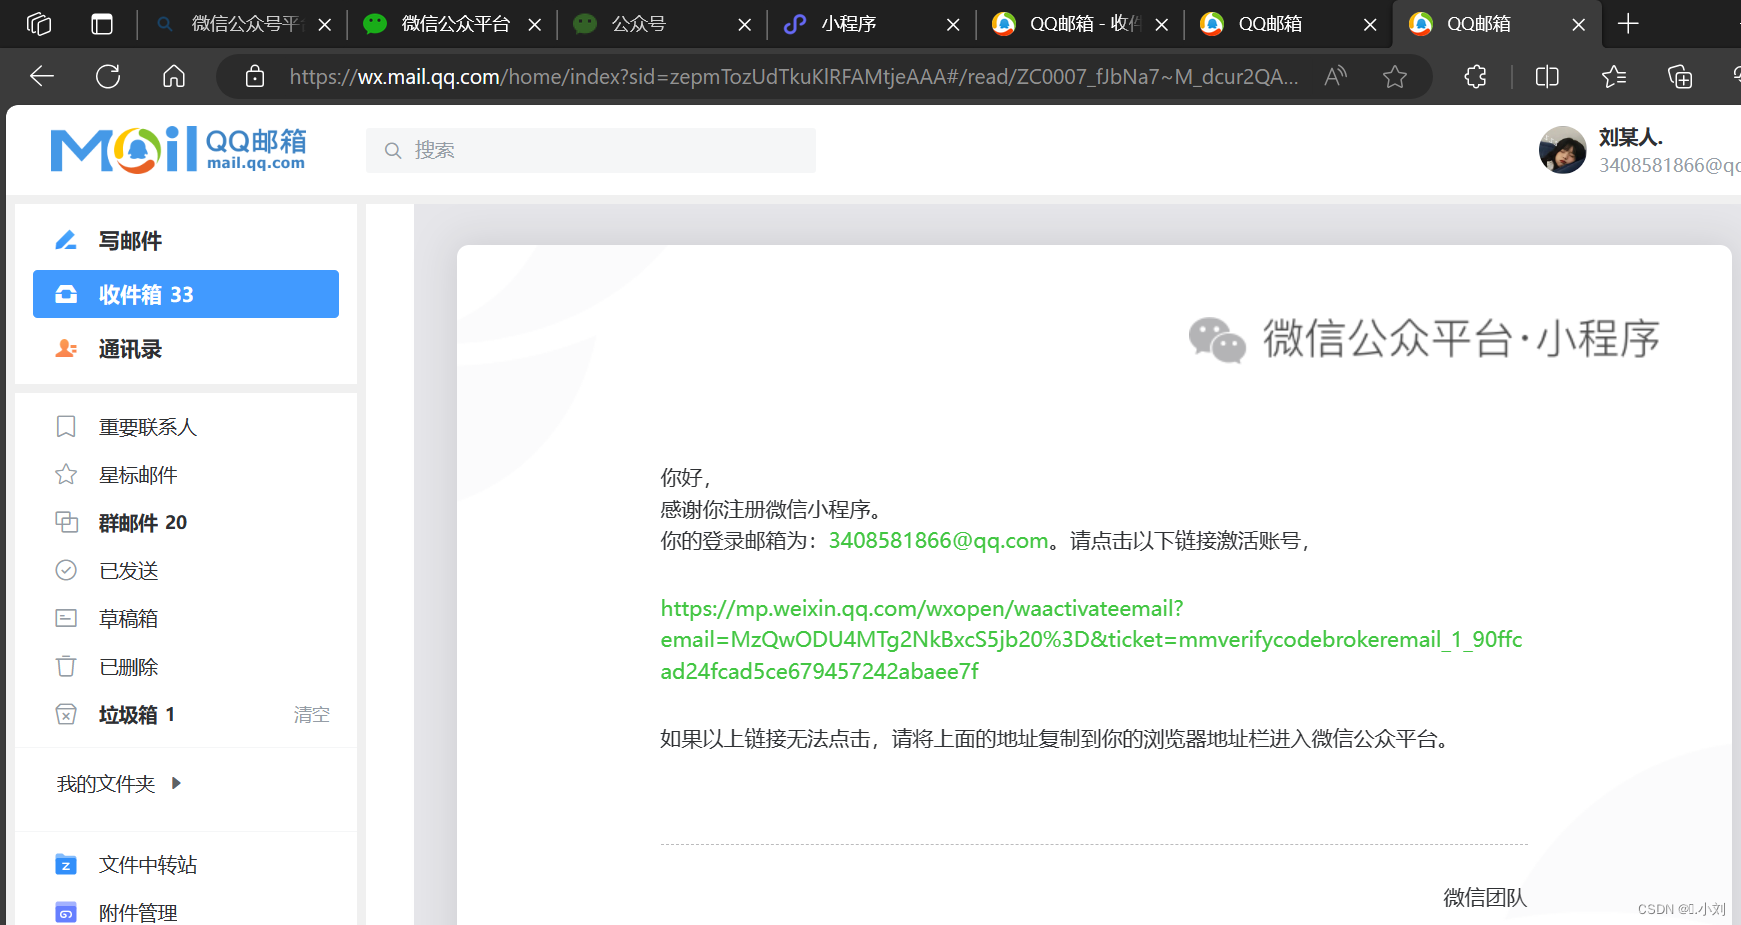The width and height of the screenshot is (1741, 925).
Task: Open tab actions menu icon
Action: (102, 24)
